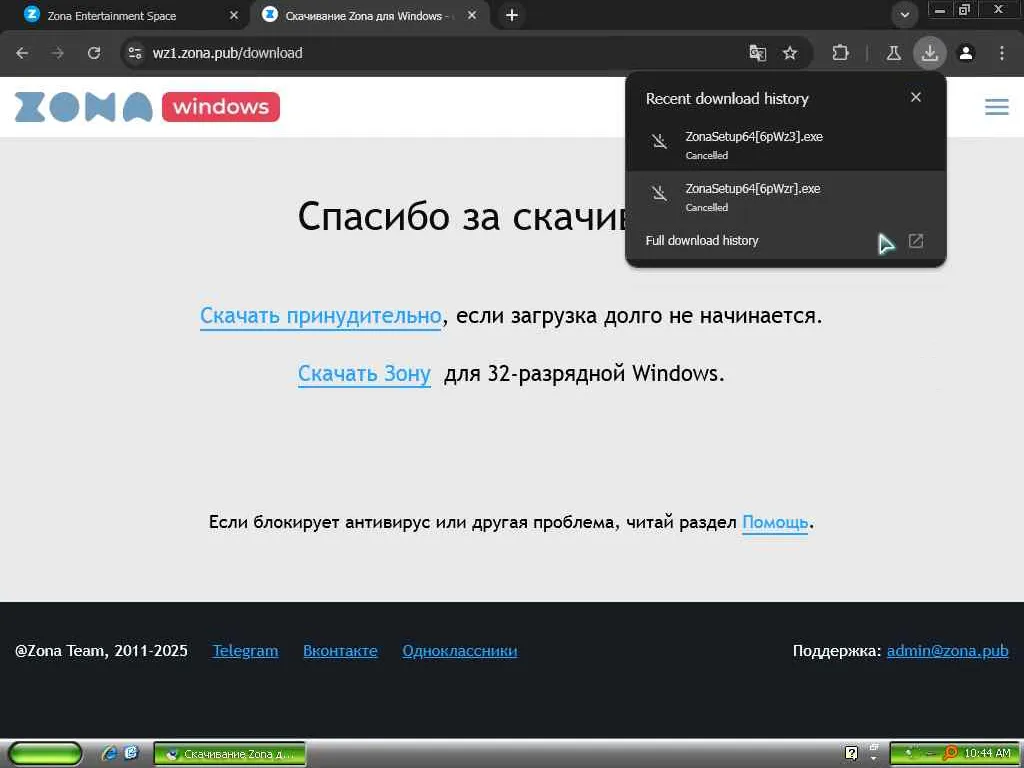Bookmark this page with the star icon
Viewport: 1024px width, 768px height.
pos(790,53)
